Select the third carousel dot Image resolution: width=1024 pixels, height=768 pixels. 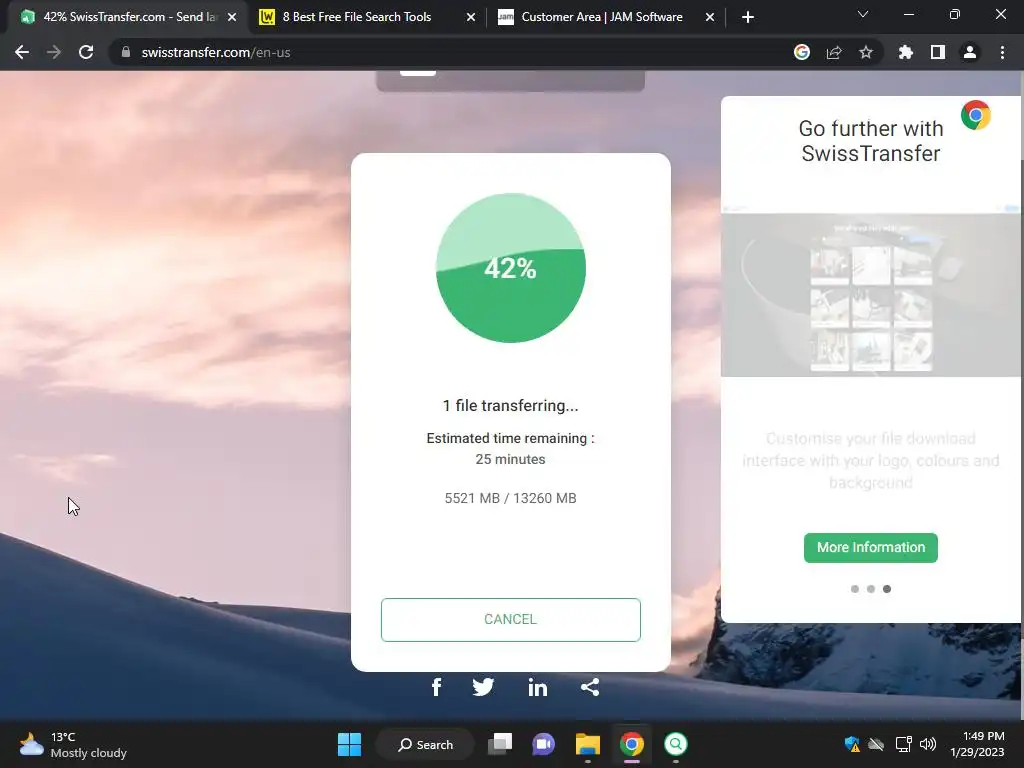click(x=887, y=589)
